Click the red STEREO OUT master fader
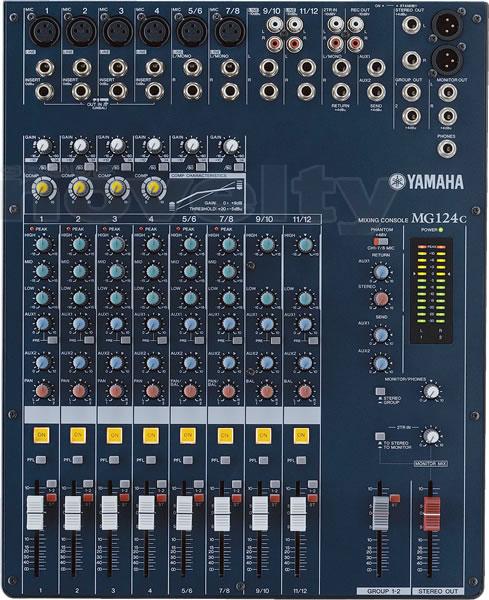 (x=432, y=514)
